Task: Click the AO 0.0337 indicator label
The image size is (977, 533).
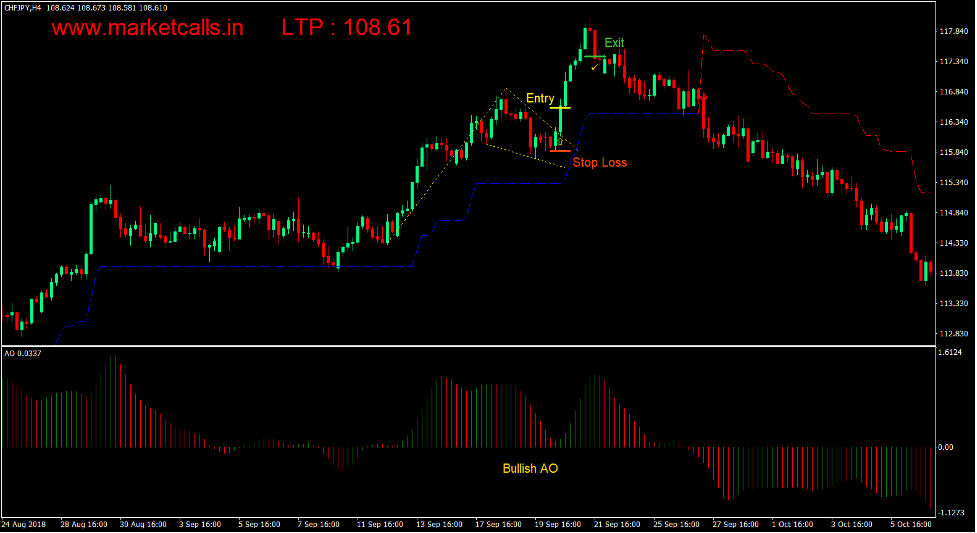Action: [23, 353]
